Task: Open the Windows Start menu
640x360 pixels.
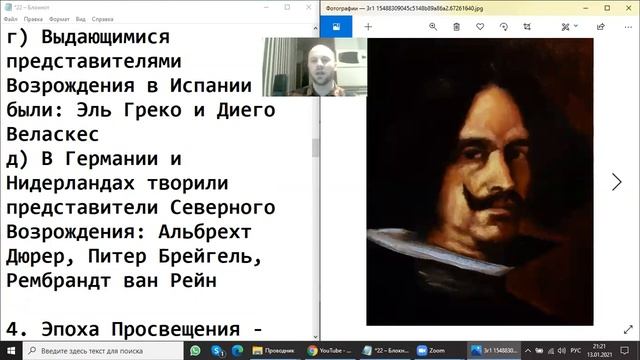Action: tap(11, 351)
